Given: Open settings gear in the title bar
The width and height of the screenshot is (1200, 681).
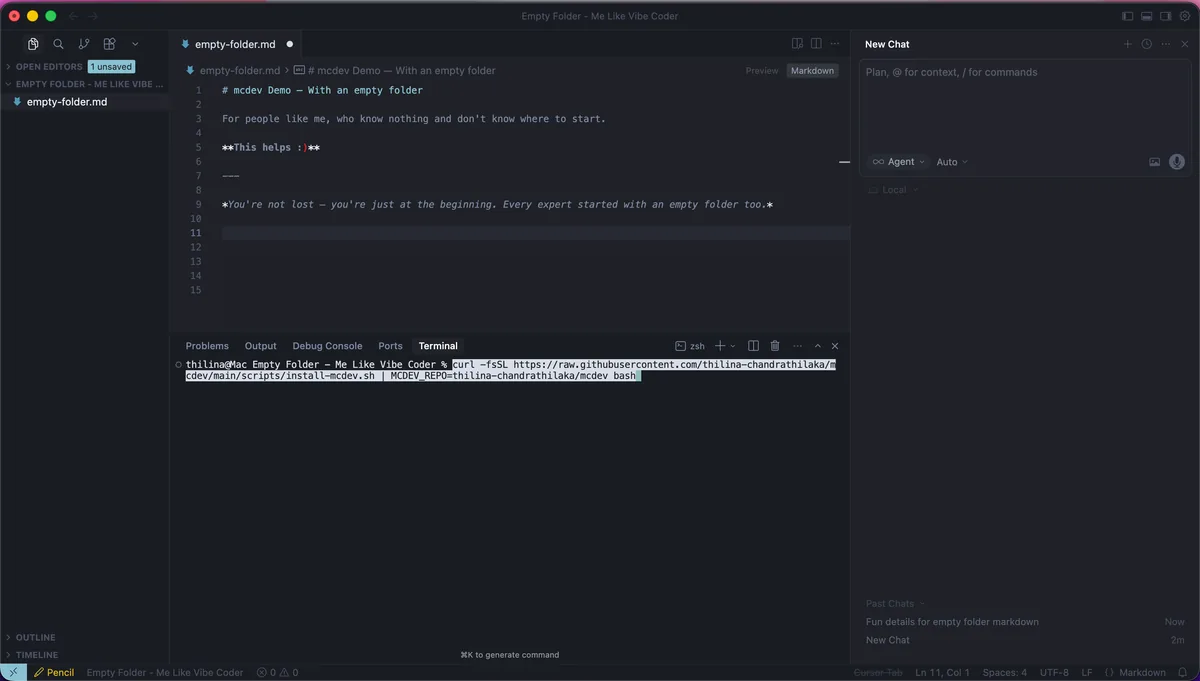Looking at the screenshot, I should [x=1185, y=16].
